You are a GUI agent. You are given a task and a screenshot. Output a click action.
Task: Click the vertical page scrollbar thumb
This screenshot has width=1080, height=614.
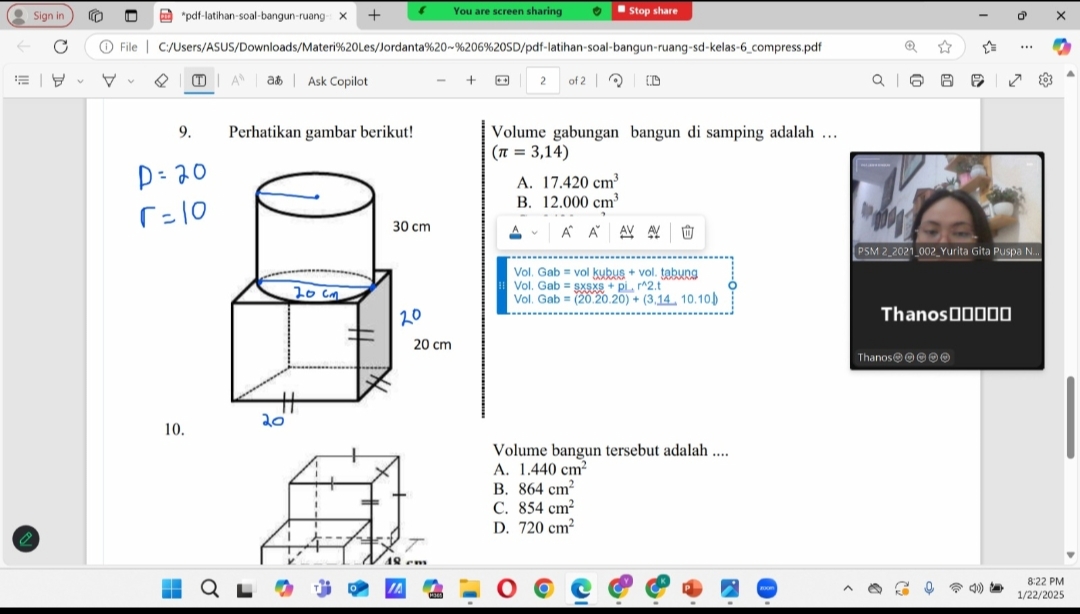[x=1070, y=417]
